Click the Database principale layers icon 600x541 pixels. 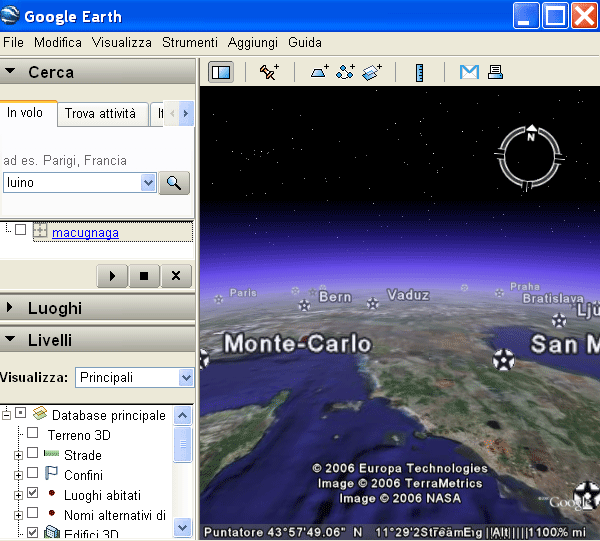[40, 414]
